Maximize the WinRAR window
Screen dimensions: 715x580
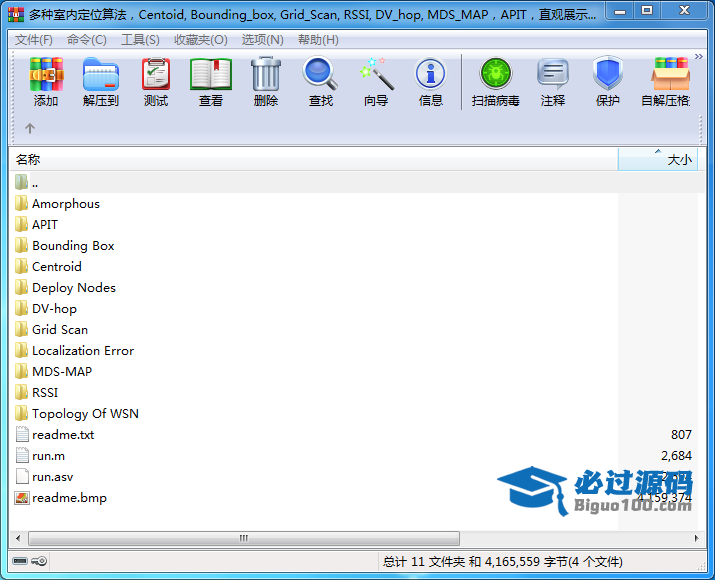tap(648, 11)
